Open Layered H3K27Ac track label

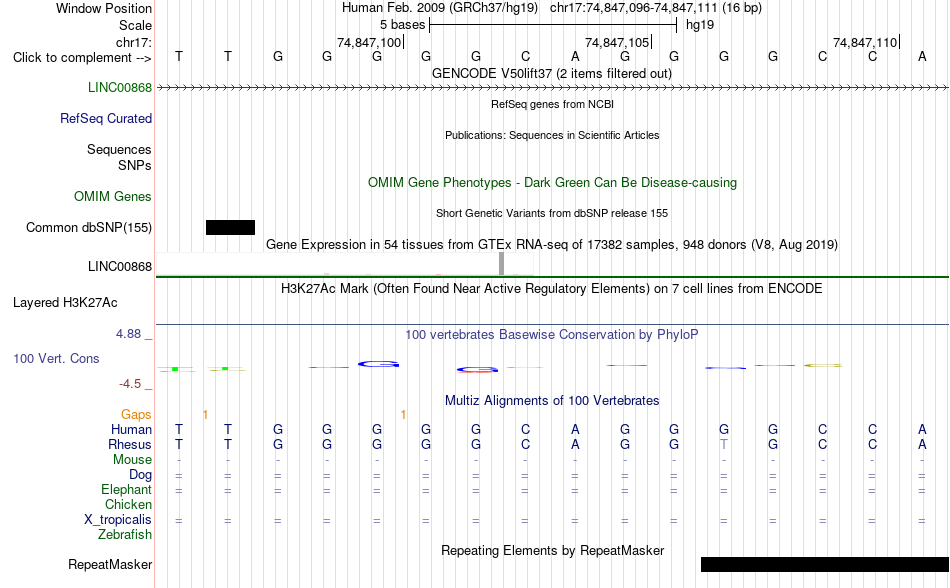pos(65,303)
